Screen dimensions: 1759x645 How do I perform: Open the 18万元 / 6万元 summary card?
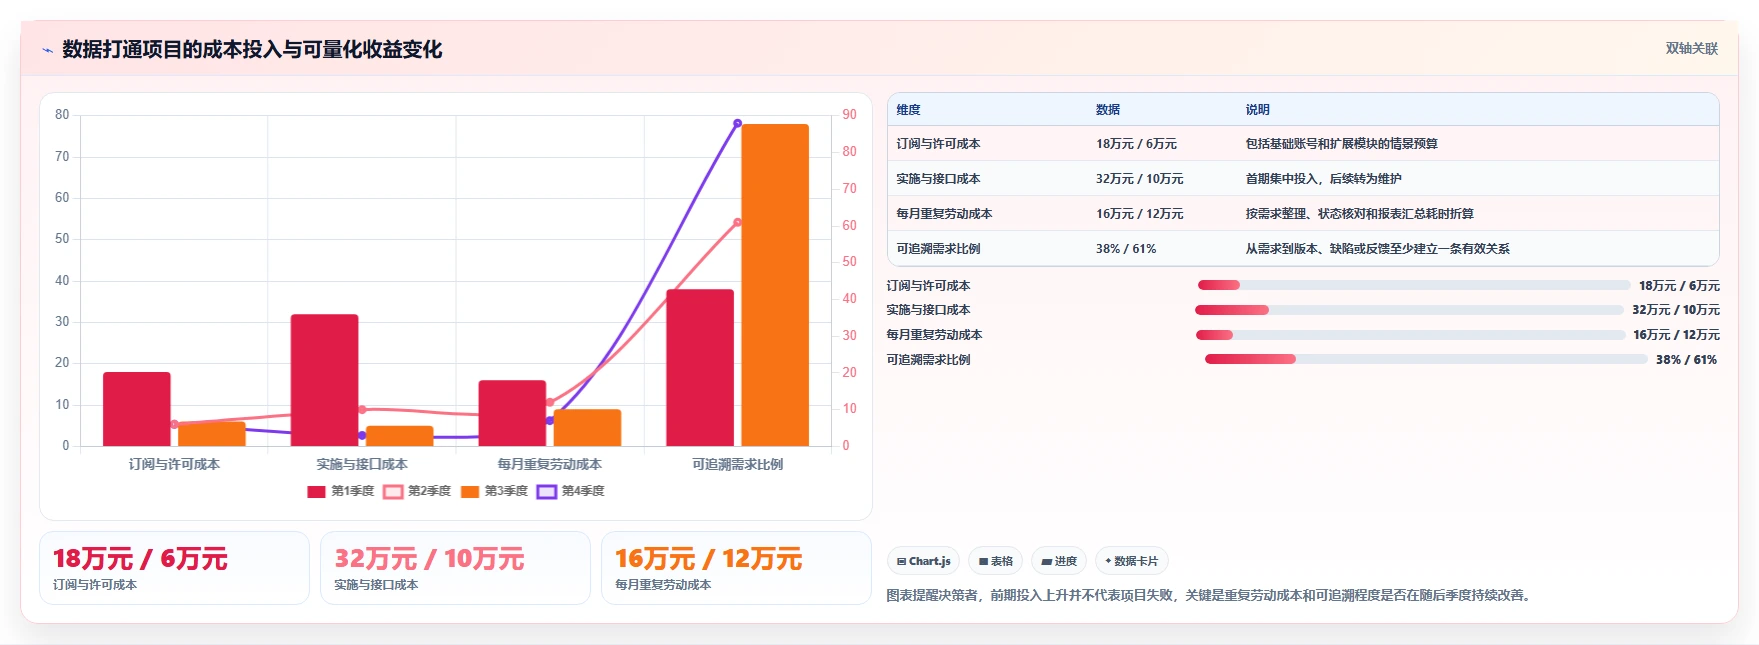pyautogui.click(x=174, y=568)
